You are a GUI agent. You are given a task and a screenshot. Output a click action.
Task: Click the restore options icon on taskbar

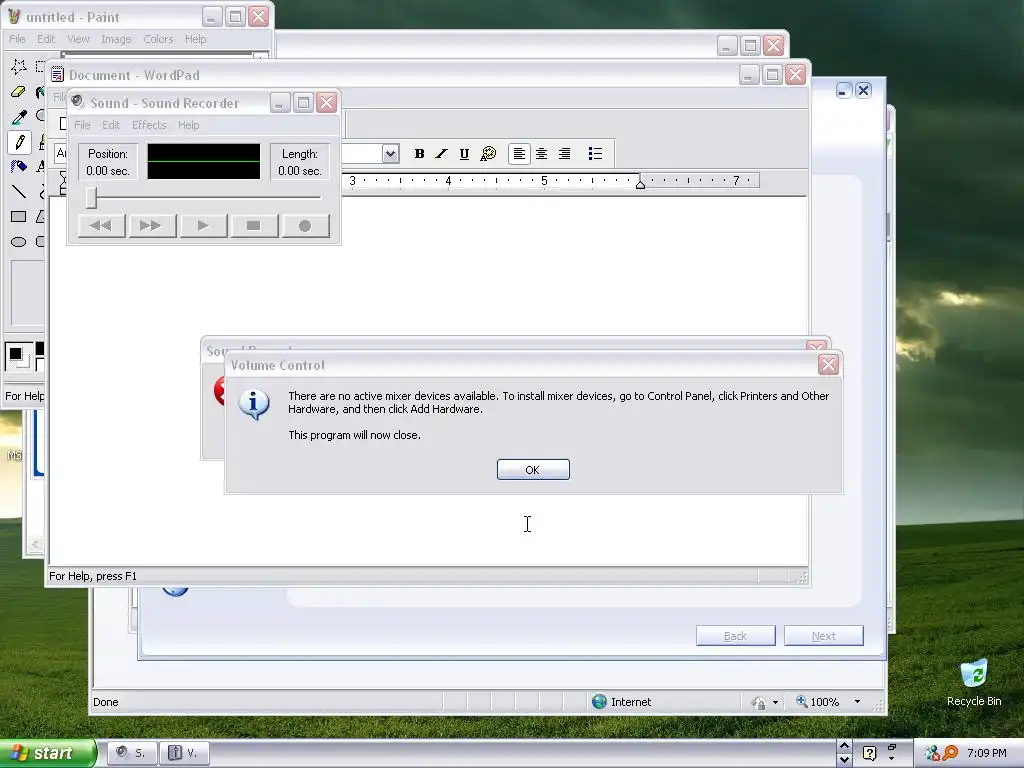tap(891, 748)
